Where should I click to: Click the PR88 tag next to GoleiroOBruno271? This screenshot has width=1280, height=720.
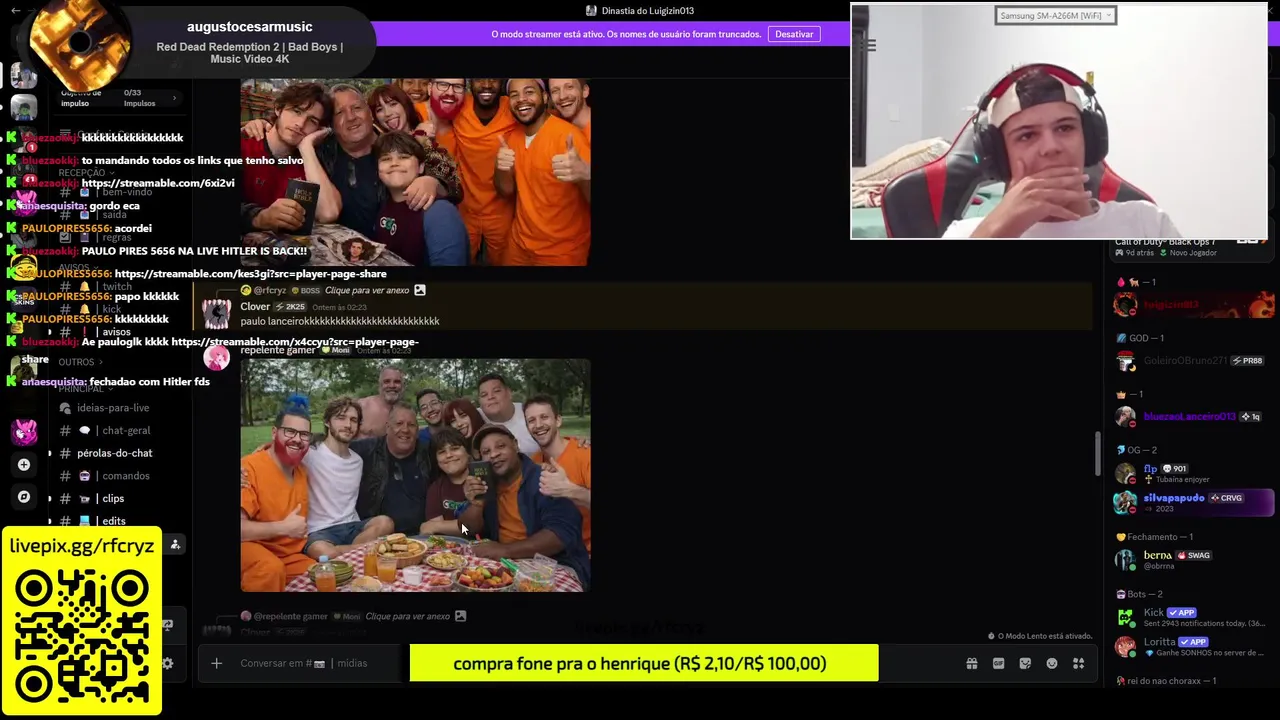(1247, 360)
